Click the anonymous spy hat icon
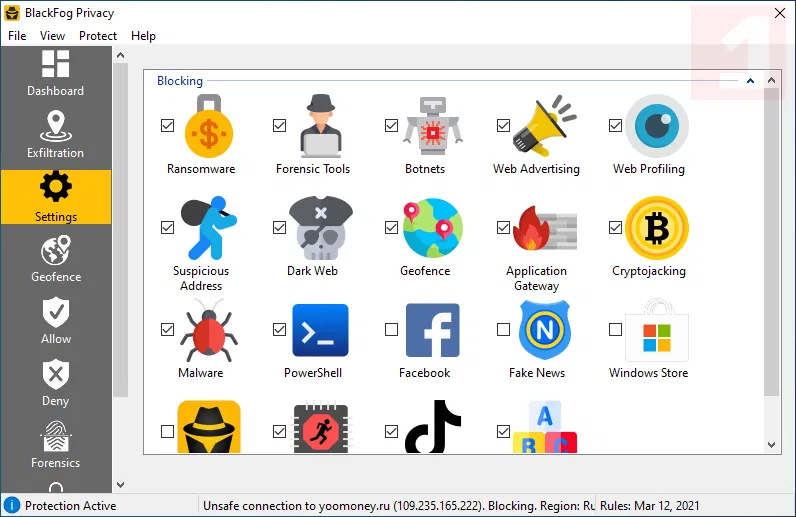 (209, 427)
